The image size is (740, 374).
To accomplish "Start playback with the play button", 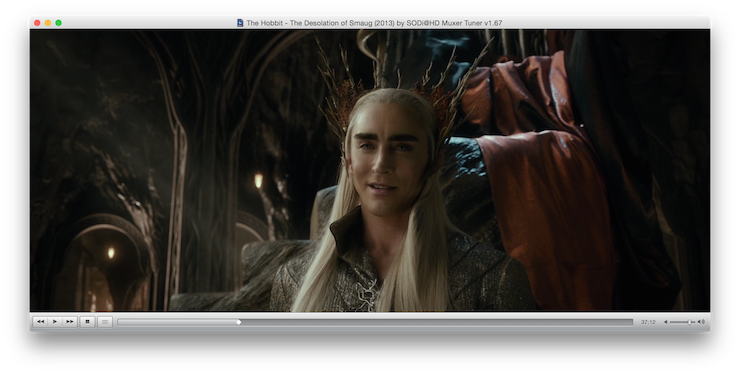I will 55,322.
